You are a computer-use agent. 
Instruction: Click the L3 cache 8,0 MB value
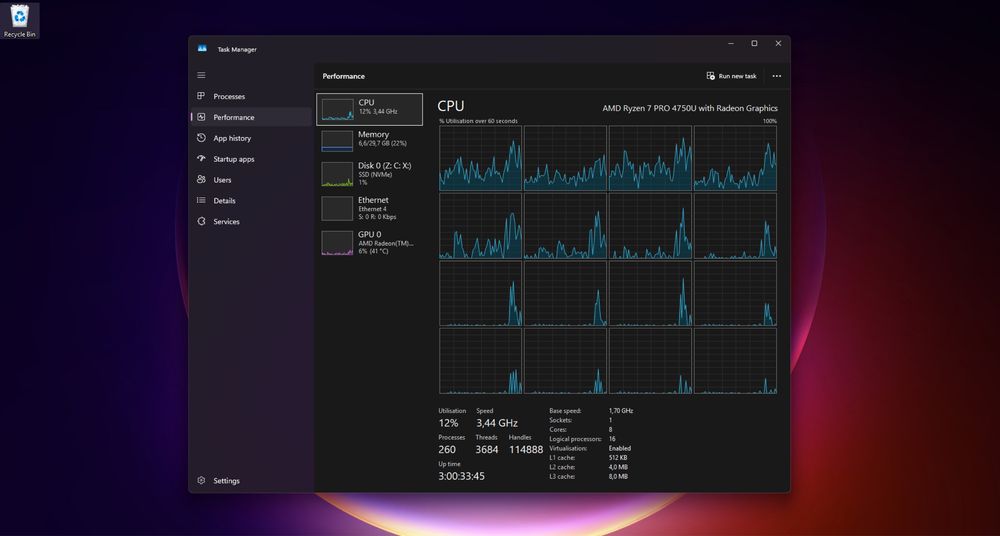(618, 477)
